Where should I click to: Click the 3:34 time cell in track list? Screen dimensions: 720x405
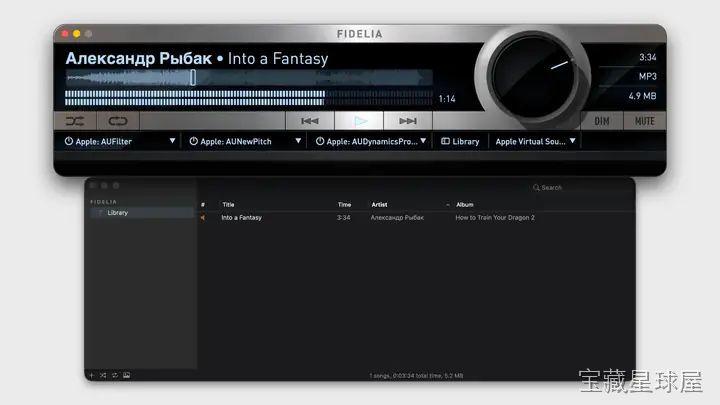point(343,218)
